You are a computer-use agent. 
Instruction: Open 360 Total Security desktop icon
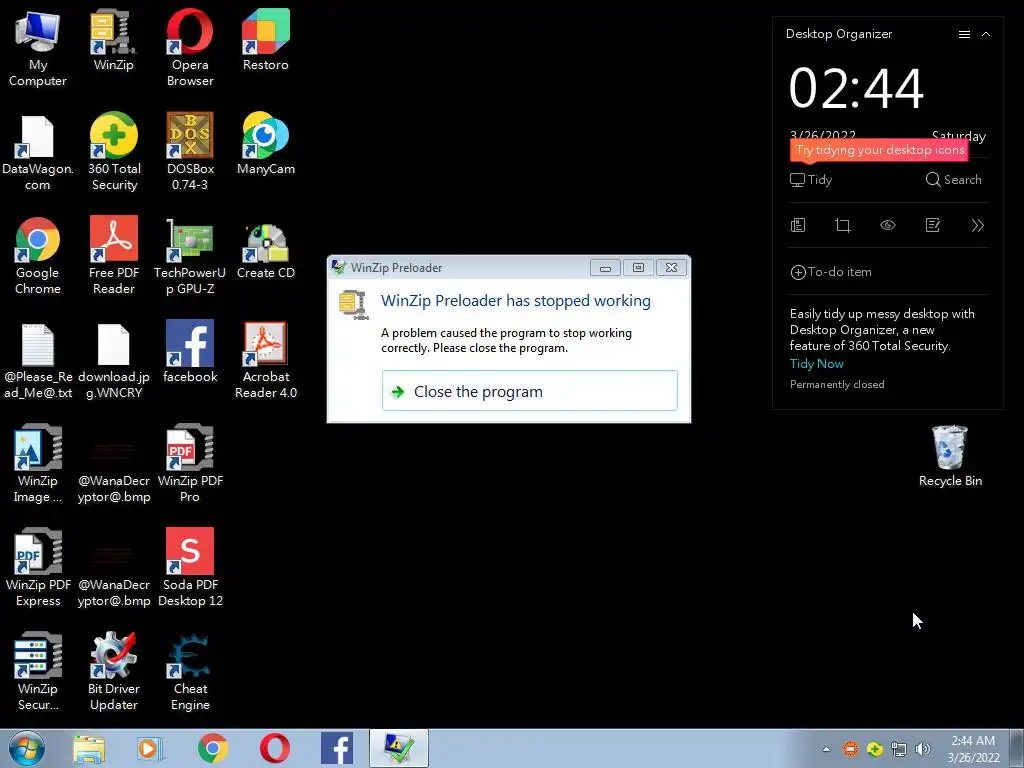click(114, 152)
